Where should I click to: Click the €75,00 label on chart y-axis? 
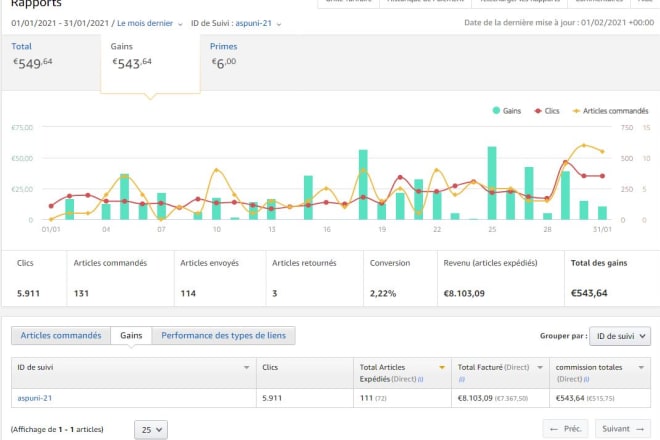(22, 128)
